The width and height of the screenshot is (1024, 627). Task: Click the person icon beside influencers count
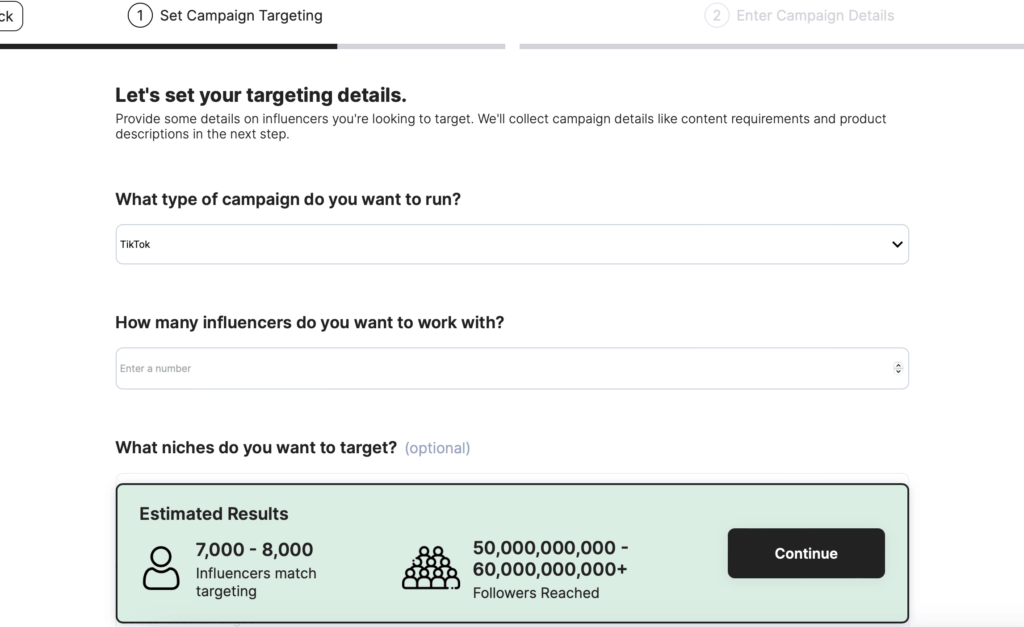(161, 568)
